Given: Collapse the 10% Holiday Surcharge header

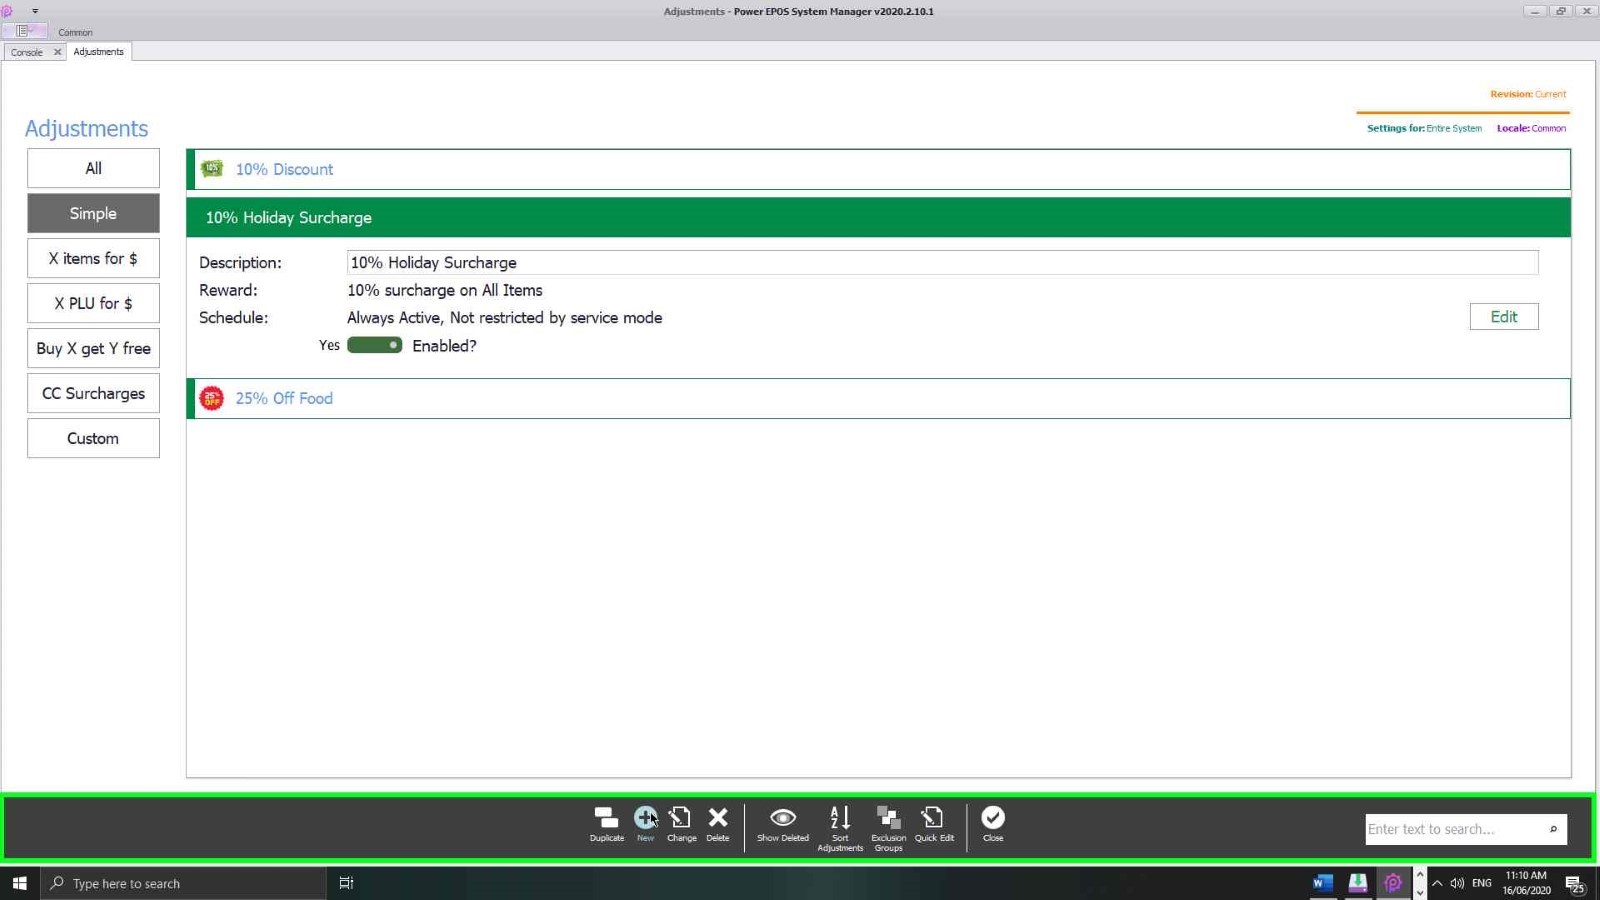Looking at the screenshot, I should pyautogui.click(x=878, y=217).
